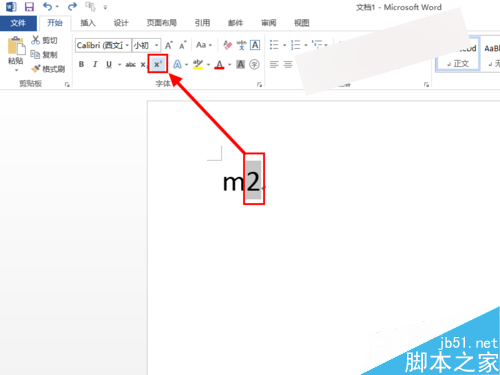Open Customize Quick Access Toolbar menu
The width and height of the screenshot is (500, 375).
pyautogui.click(x=105, y=7)
